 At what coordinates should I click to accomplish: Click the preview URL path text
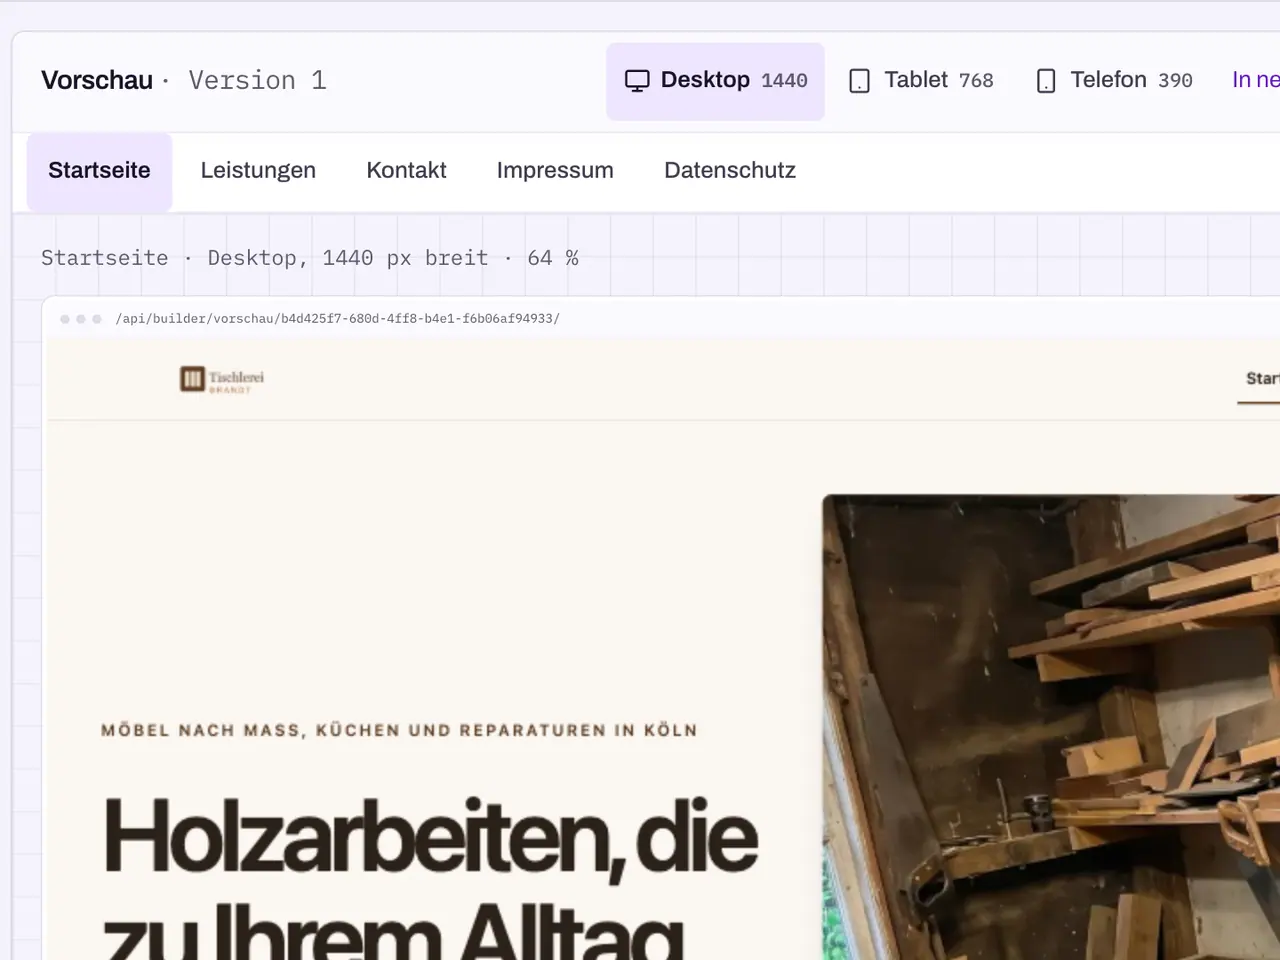[337, 319]
